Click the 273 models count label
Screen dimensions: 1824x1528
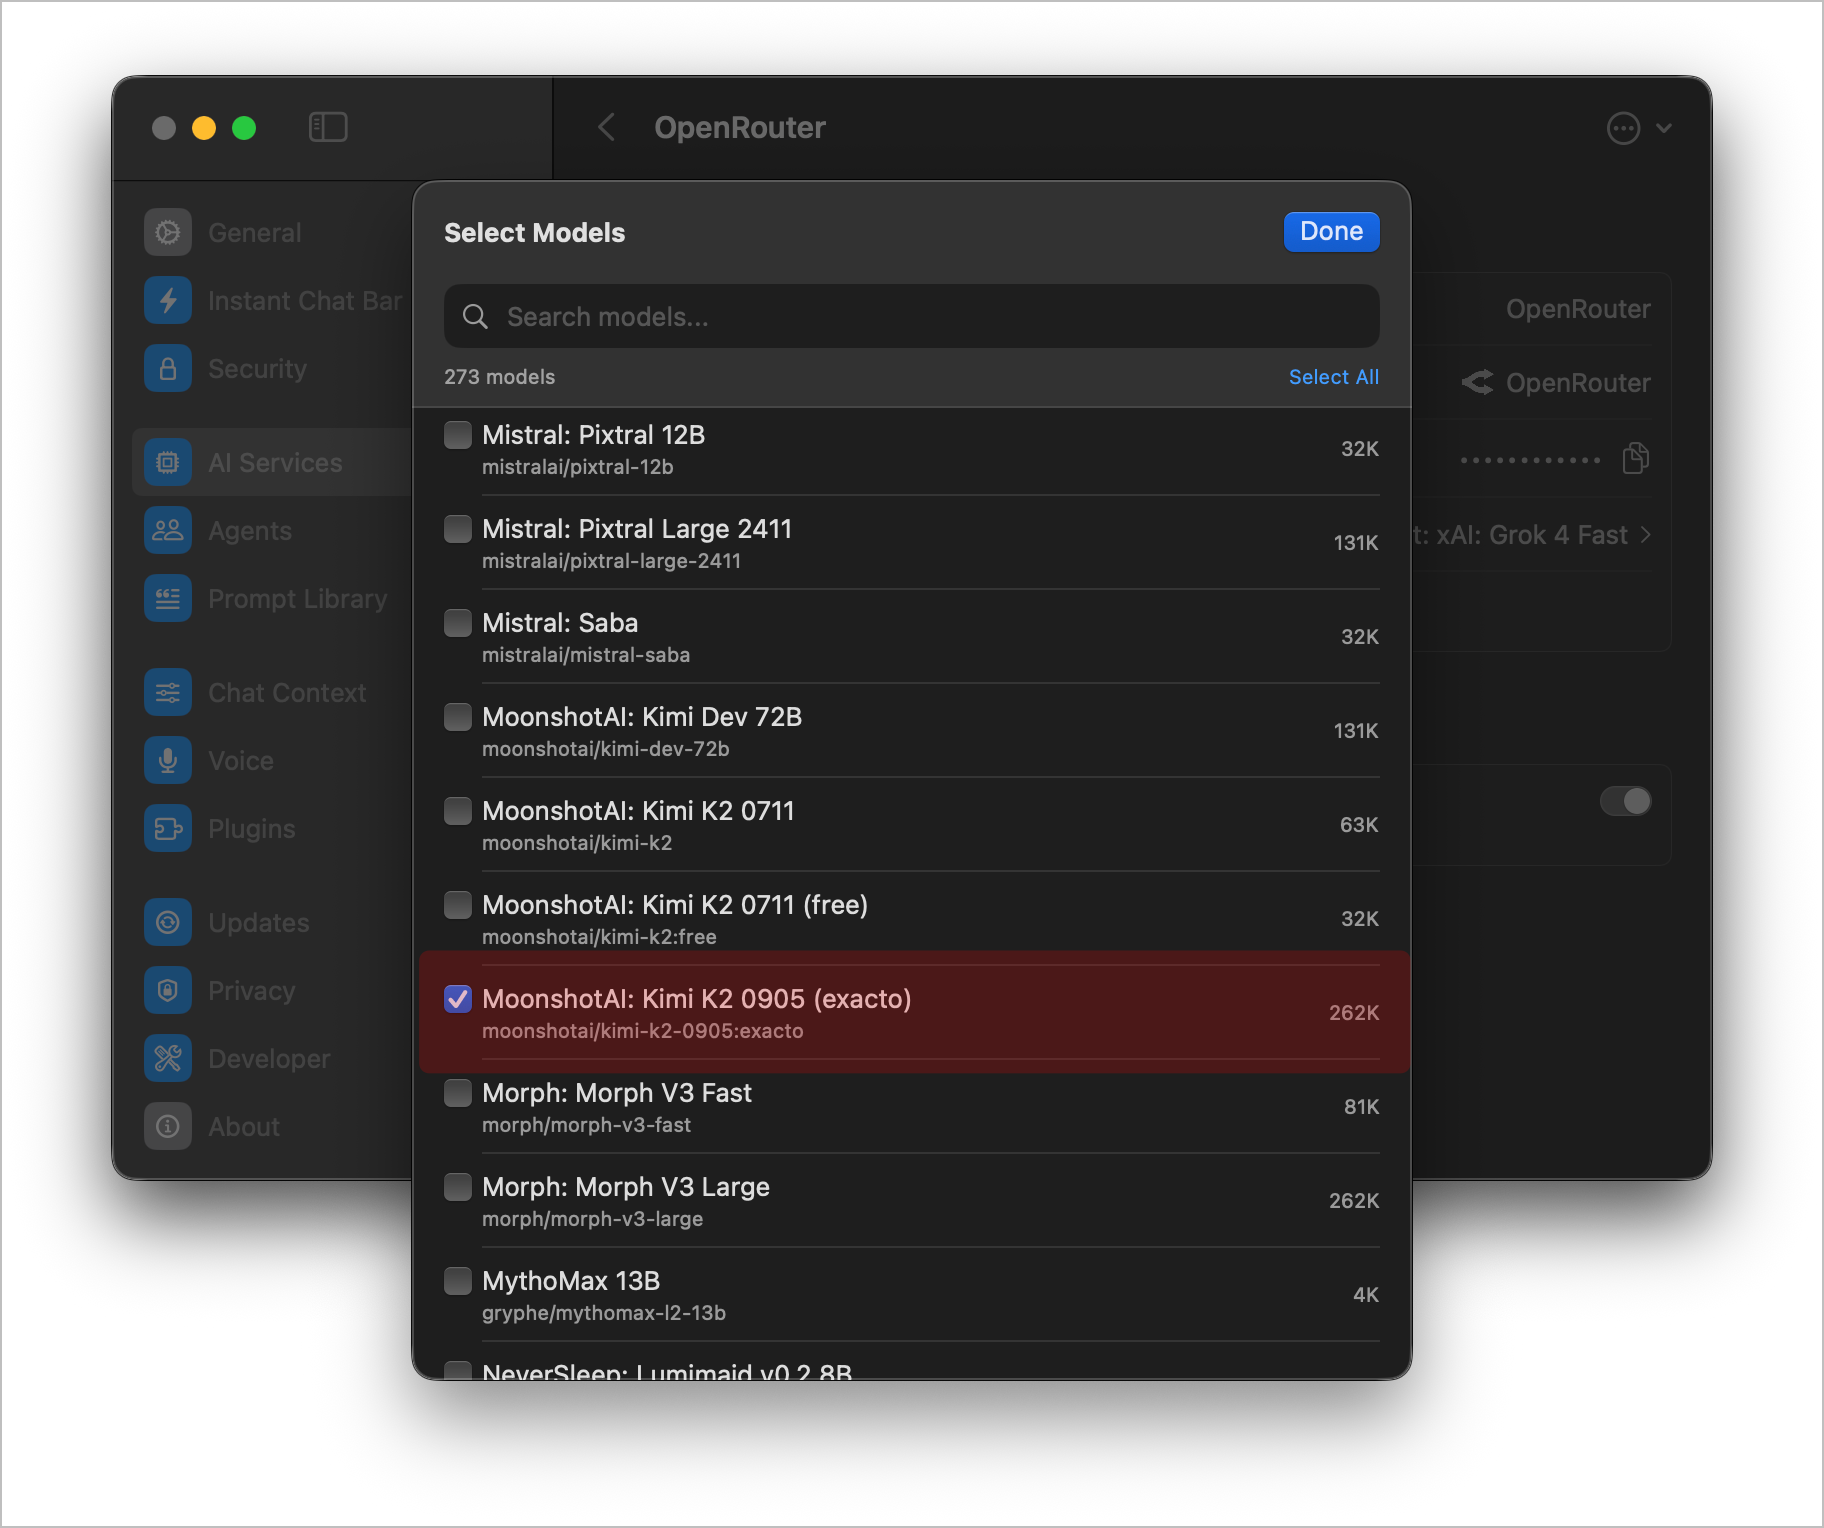tap(499, 377)
